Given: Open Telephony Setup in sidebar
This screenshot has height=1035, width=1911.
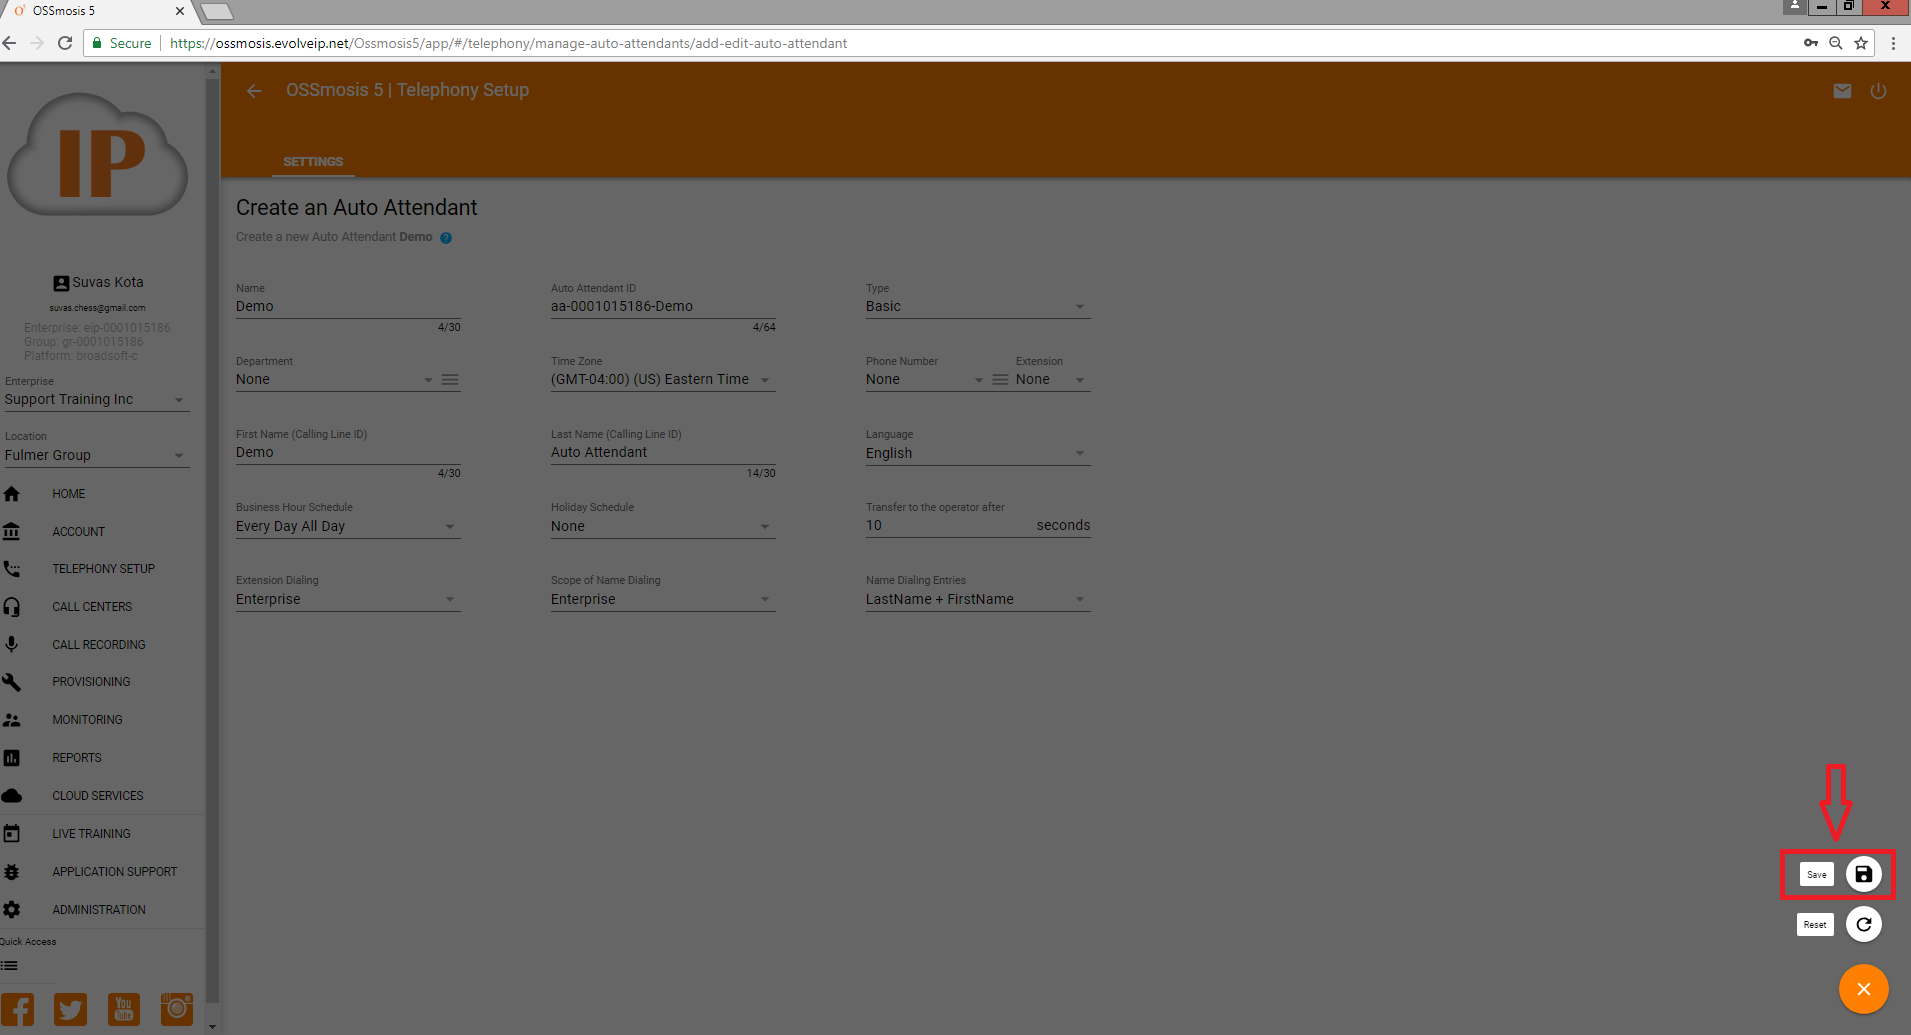Looking at the screenshot, I should pos(103,569).
